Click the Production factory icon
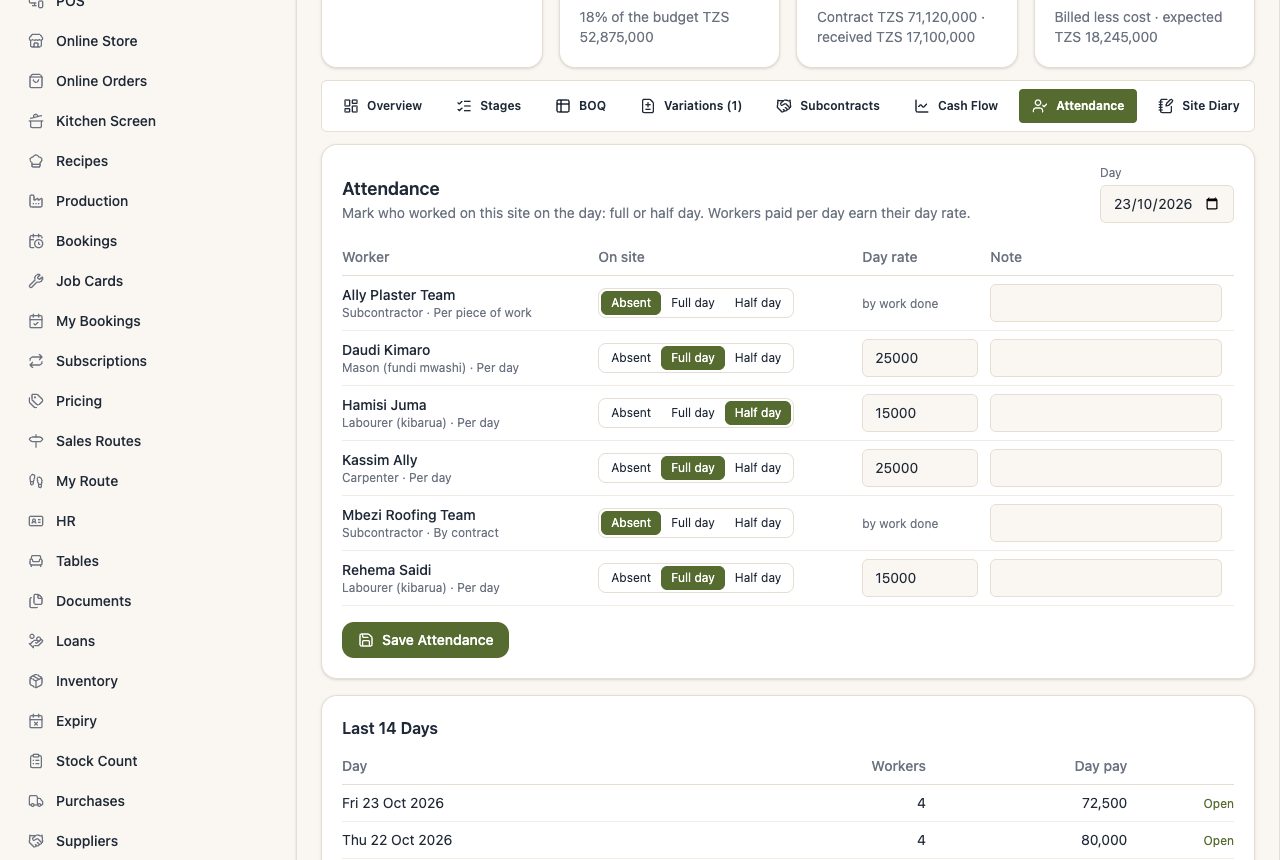The image size is (1280, 860). pyautogui.click(x=36, y=201)
